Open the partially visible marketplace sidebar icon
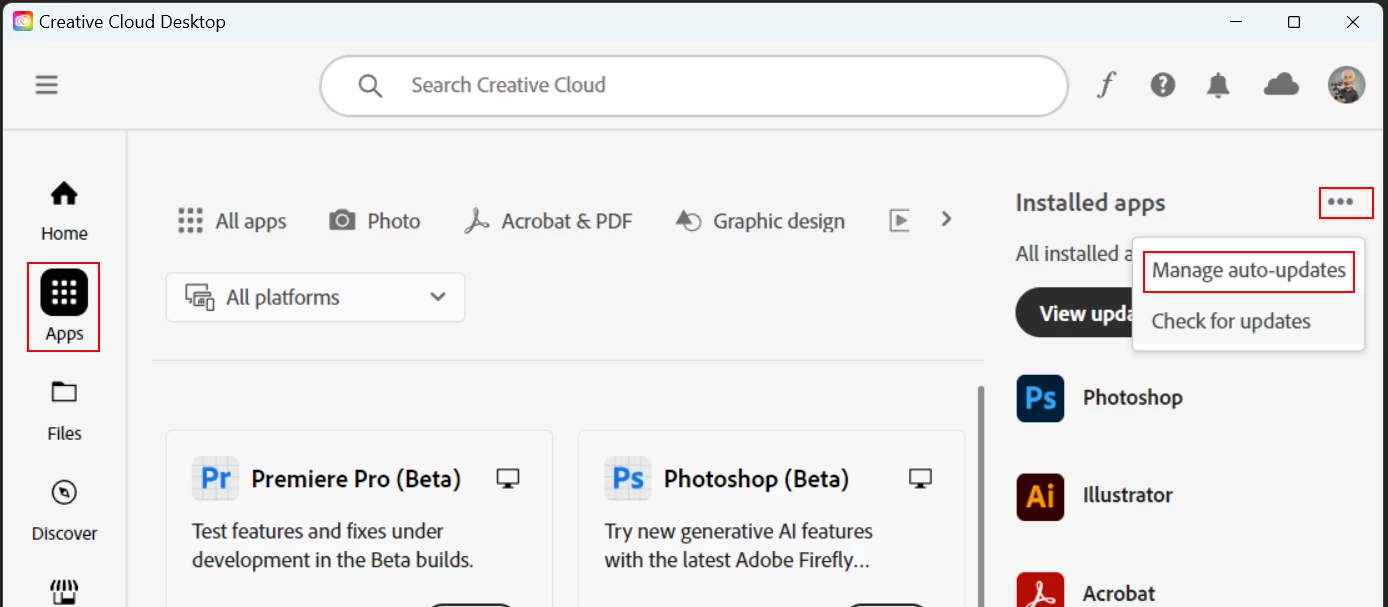Viewport: 1388px width, 607px height. click(x=64, y=593)
